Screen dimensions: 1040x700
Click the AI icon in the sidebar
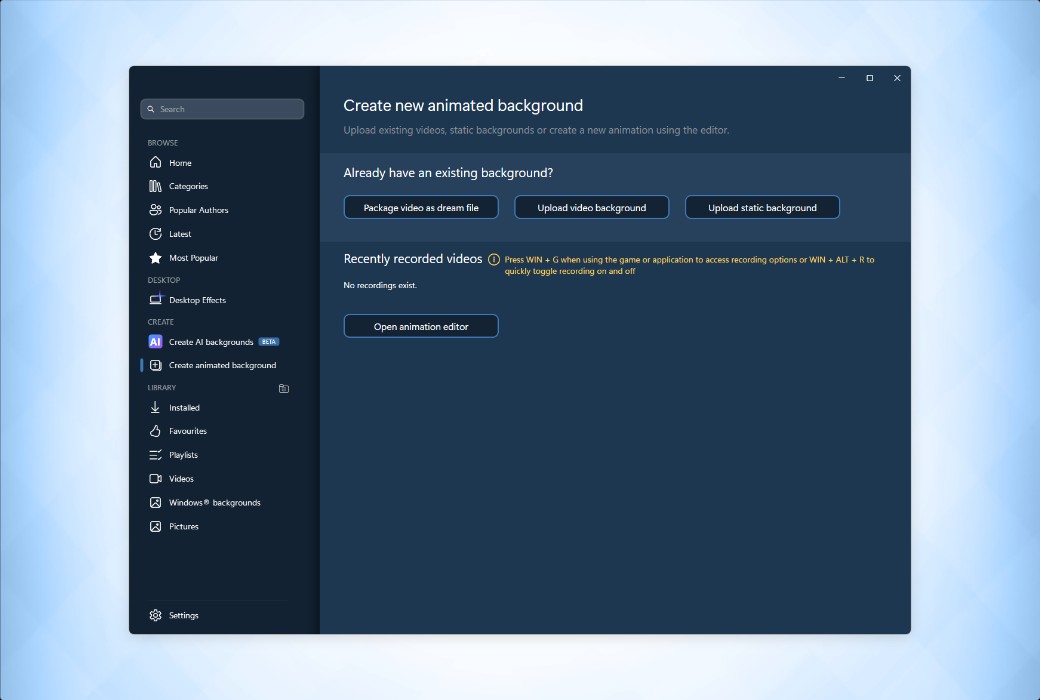pos(155,342)
